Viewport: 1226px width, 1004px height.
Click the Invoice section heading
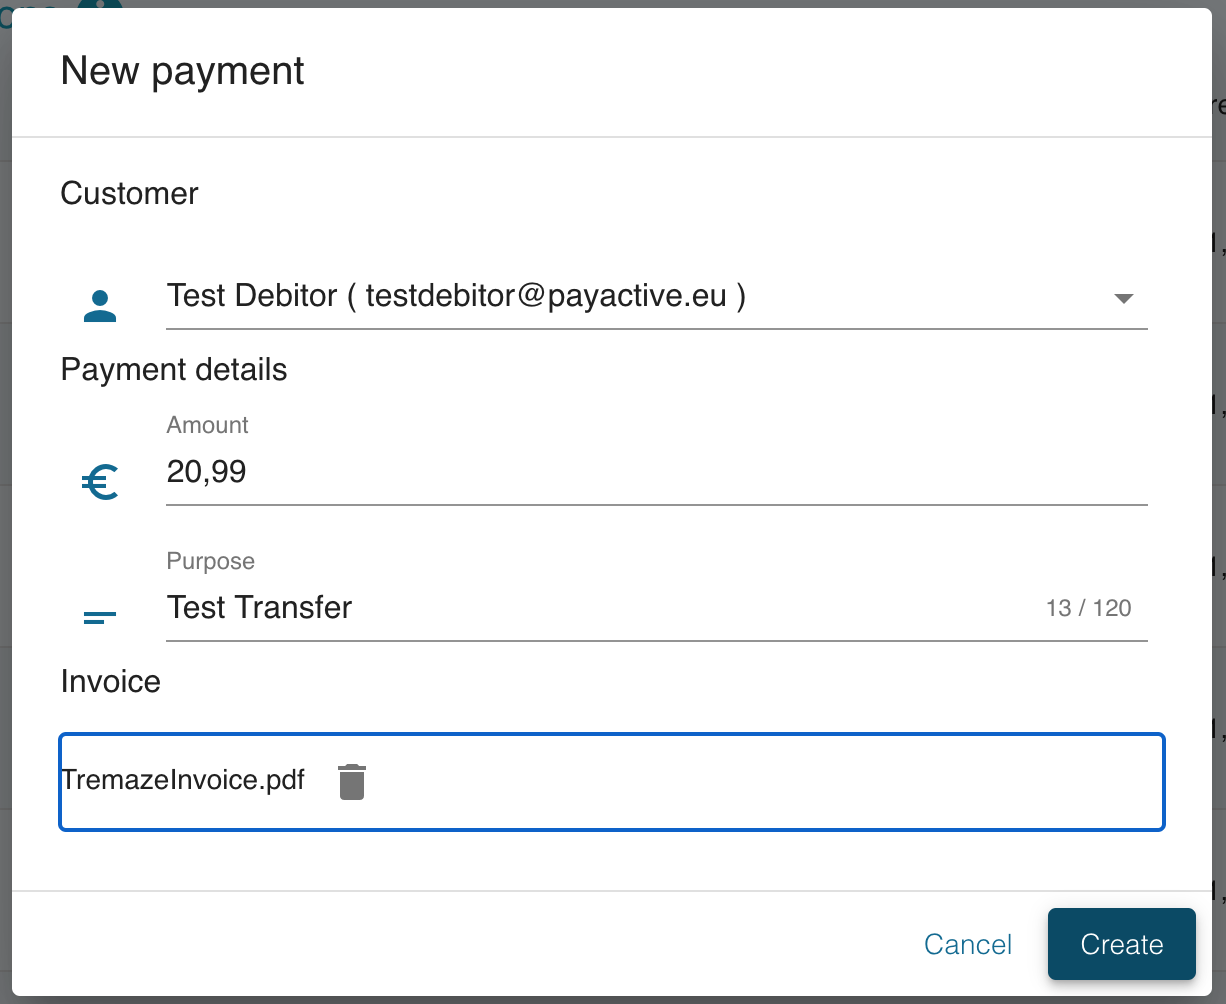coord(110,682)
